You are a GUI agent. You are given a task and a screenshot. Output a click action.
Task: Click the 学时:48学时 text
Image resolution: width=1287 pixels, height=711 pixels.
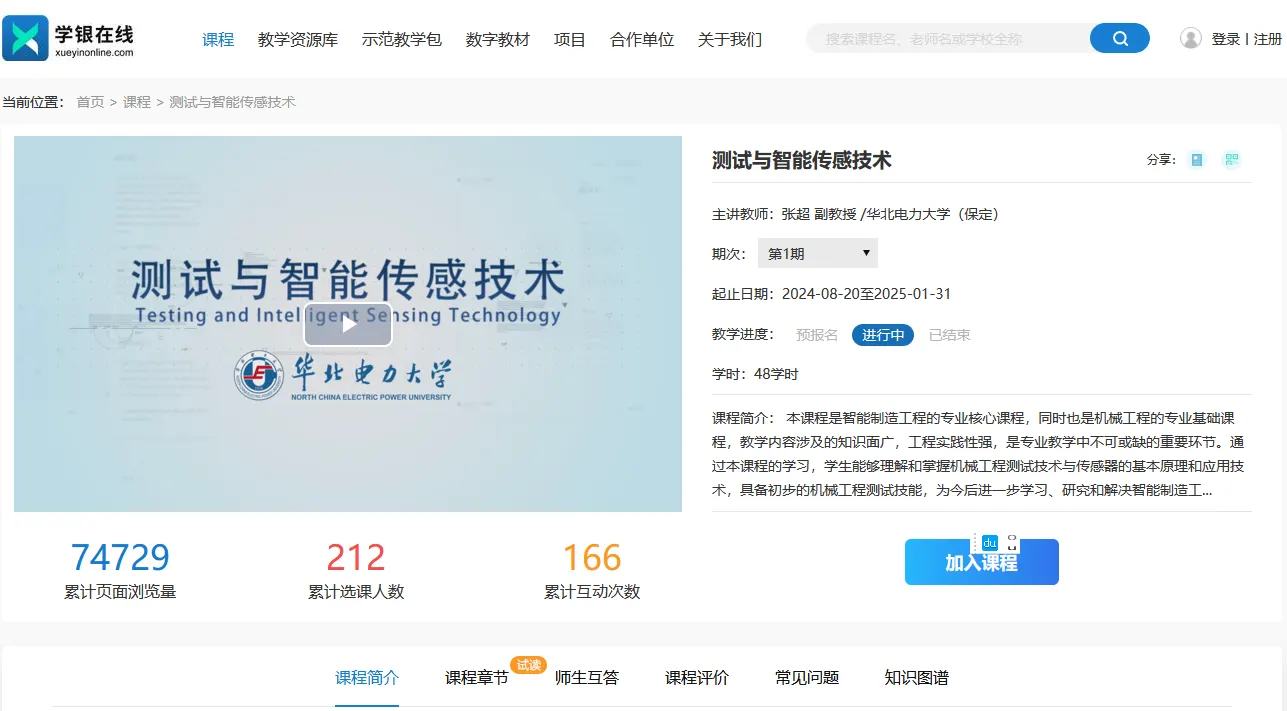[x=755, y=374]
